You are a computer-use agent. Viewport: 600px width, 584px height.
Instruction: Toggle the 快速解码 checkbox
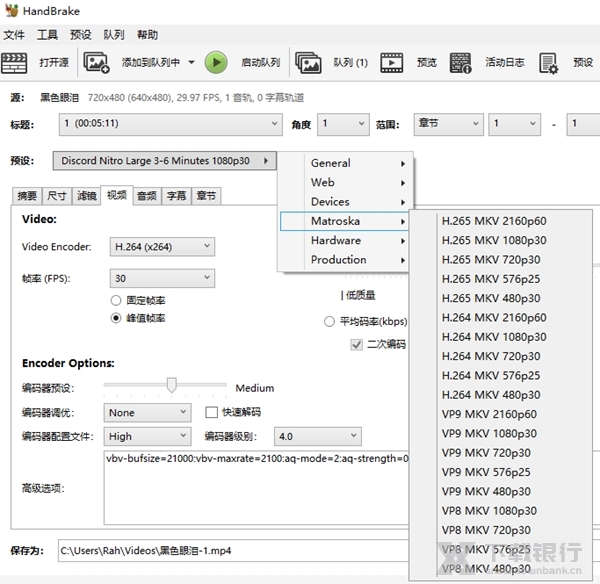tap(211, 412)
